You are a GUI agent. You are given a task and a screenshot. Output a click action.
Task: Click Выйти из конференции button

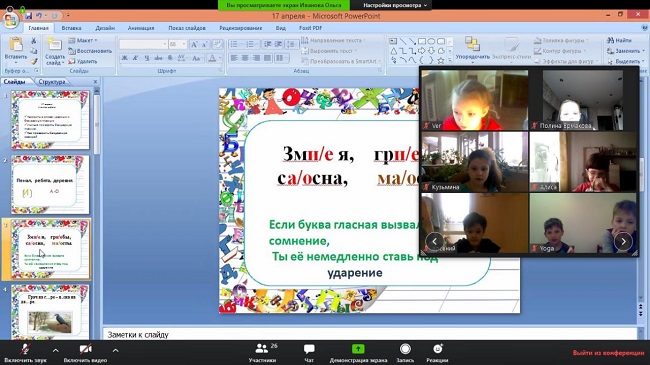click(x=608, y=353)
